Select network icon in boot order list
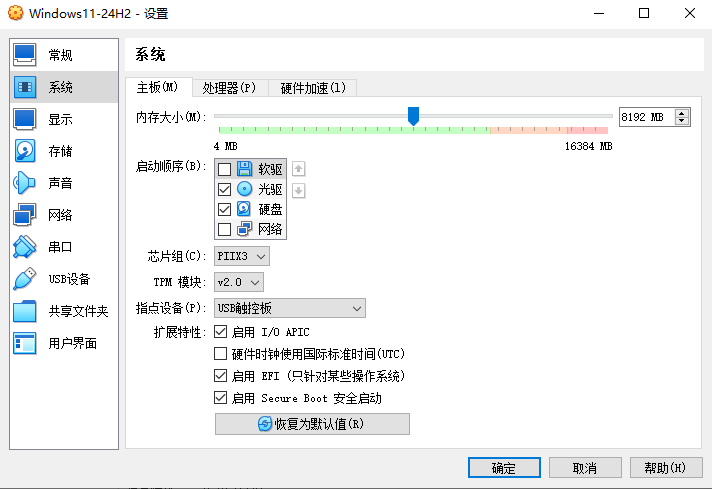 pos(244,229)
